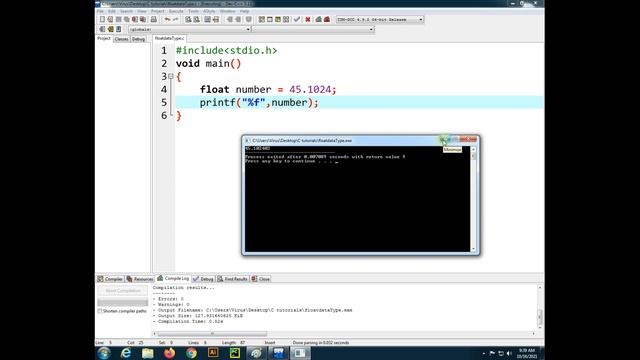Click the compile log vertical scrollbar
Image resolution: width=640 pixels, height=360 pixels.
540,308
